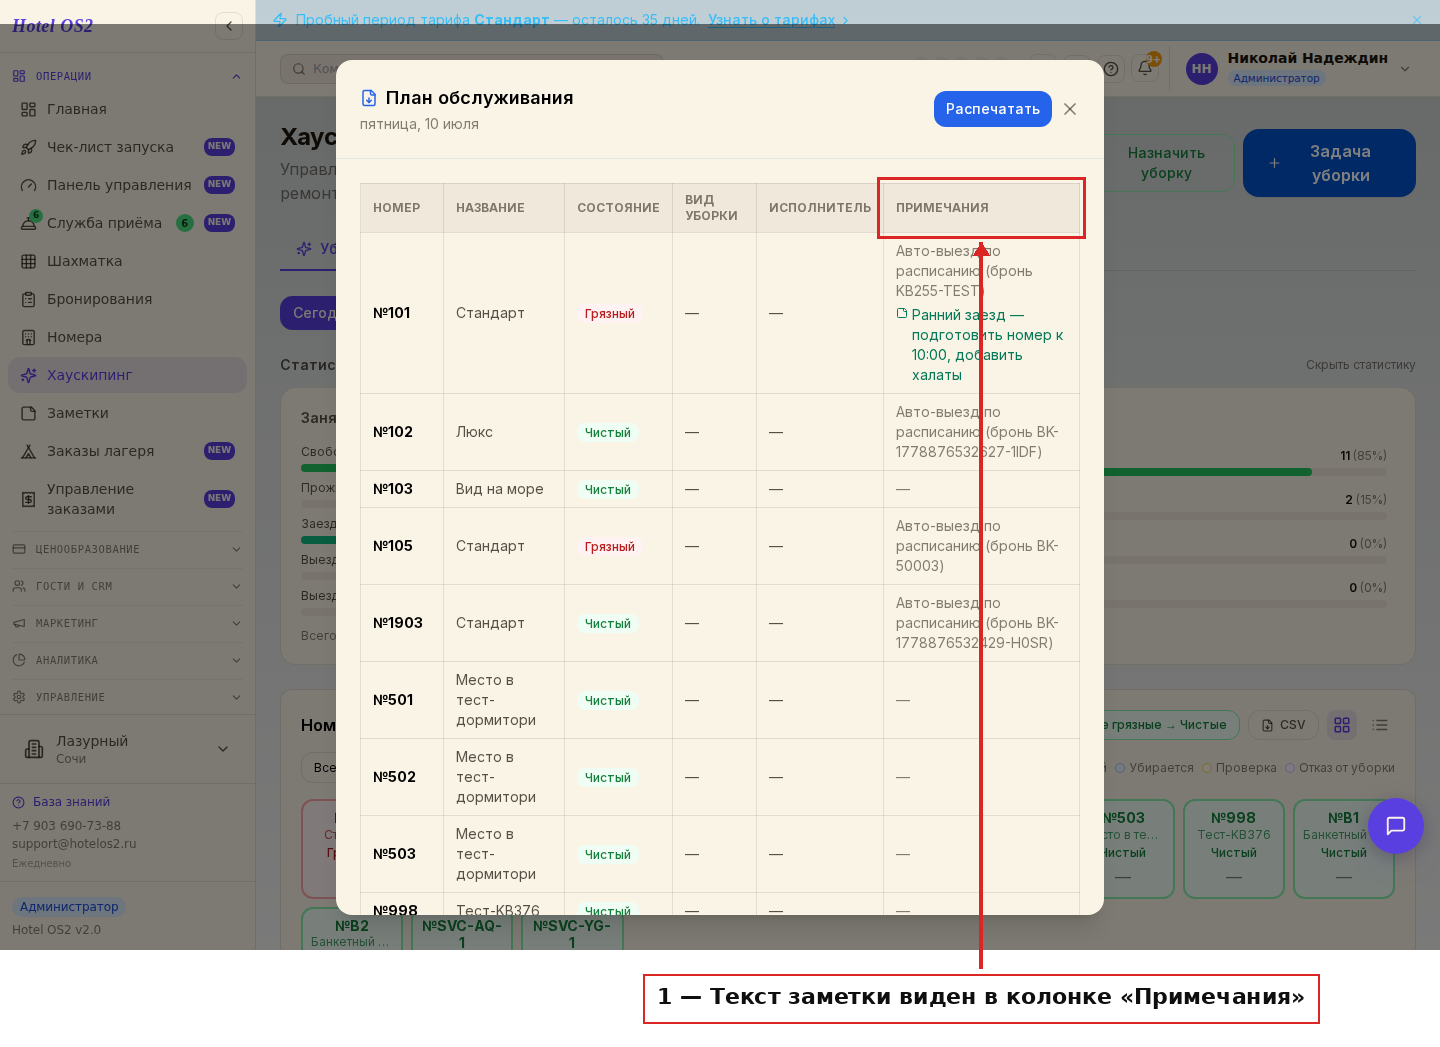Open Служба приёма menu item

pos(127,223)
